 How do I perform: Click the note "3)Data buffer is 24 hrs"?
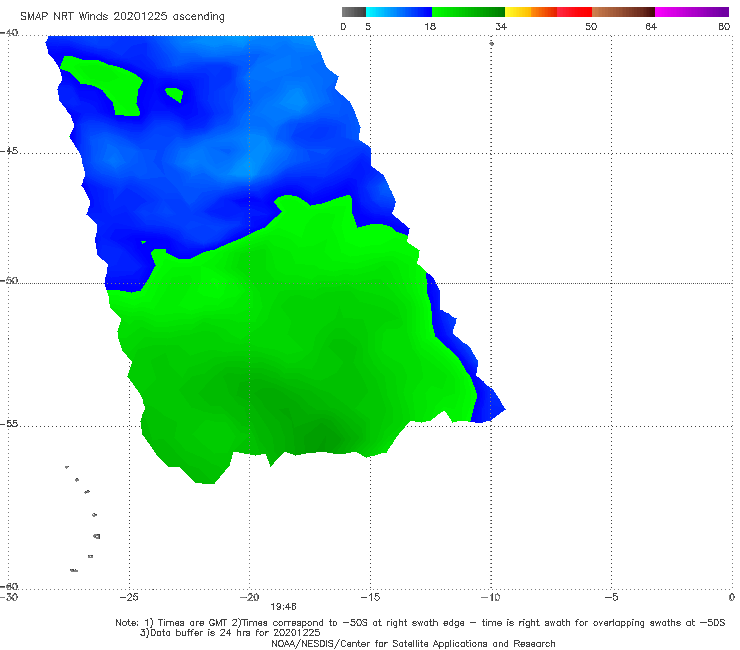click(x=230, y=633)
